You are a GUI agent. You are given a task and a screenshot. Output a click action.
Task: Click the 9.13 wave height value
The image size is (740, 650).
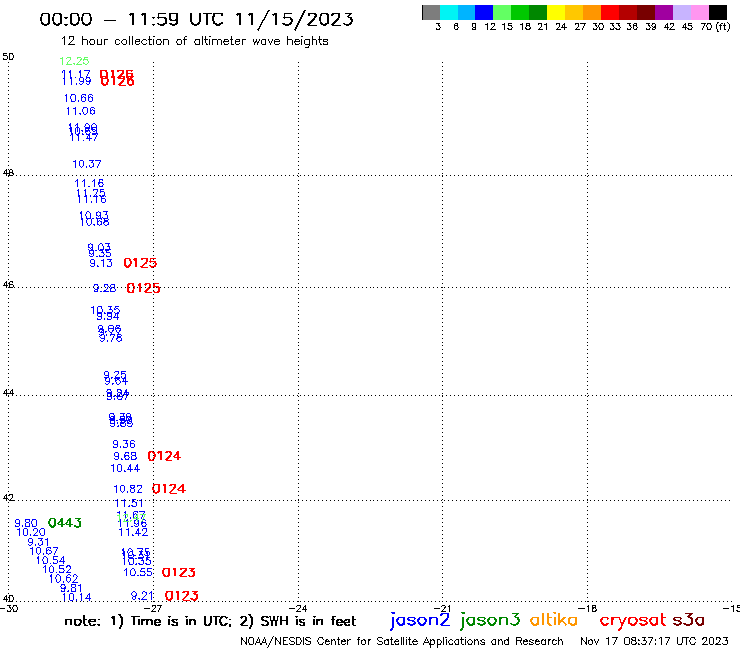coord(101,263)
